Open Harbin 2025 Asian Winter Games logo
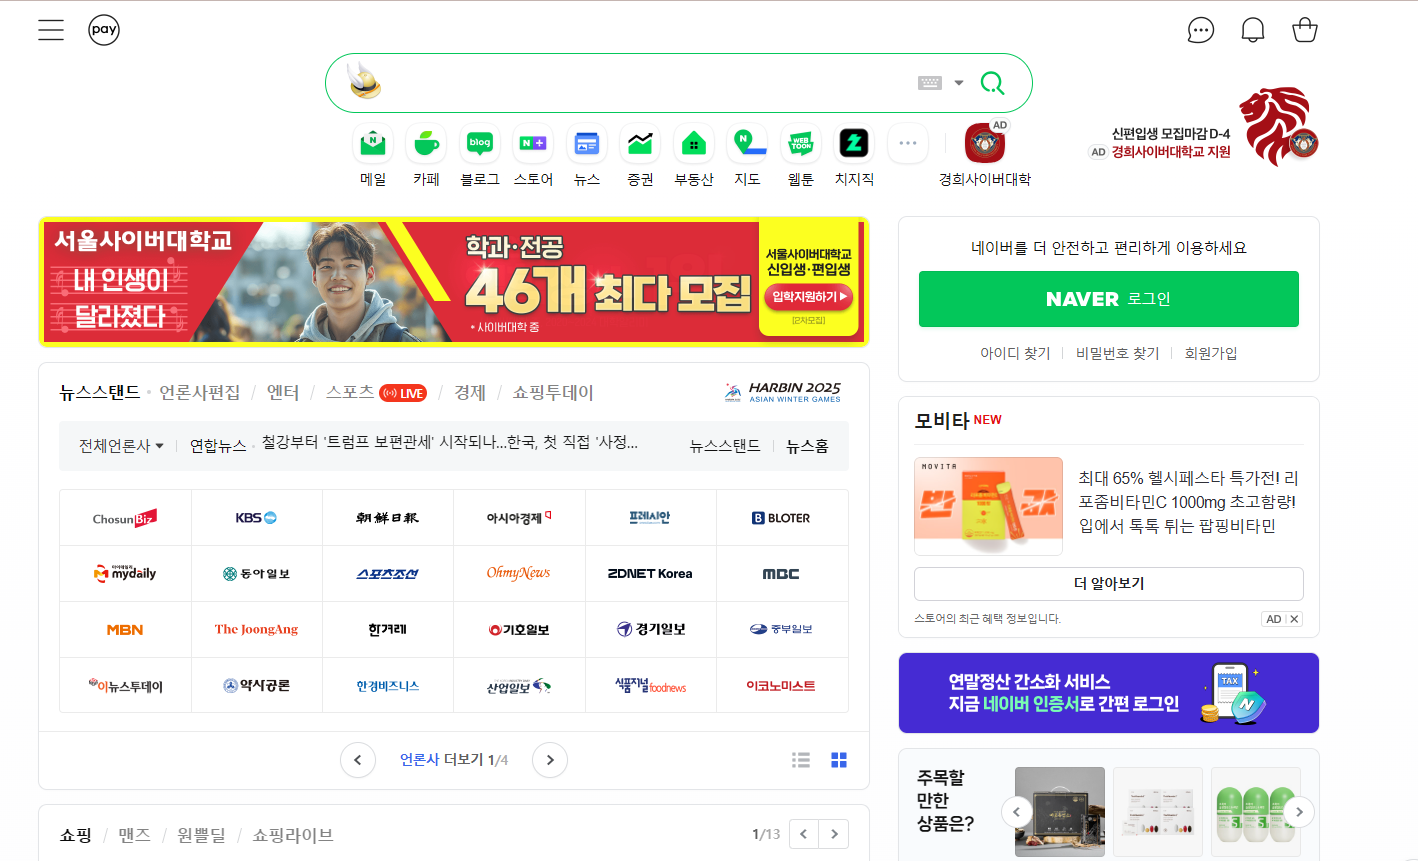 [x=783, y=392]
